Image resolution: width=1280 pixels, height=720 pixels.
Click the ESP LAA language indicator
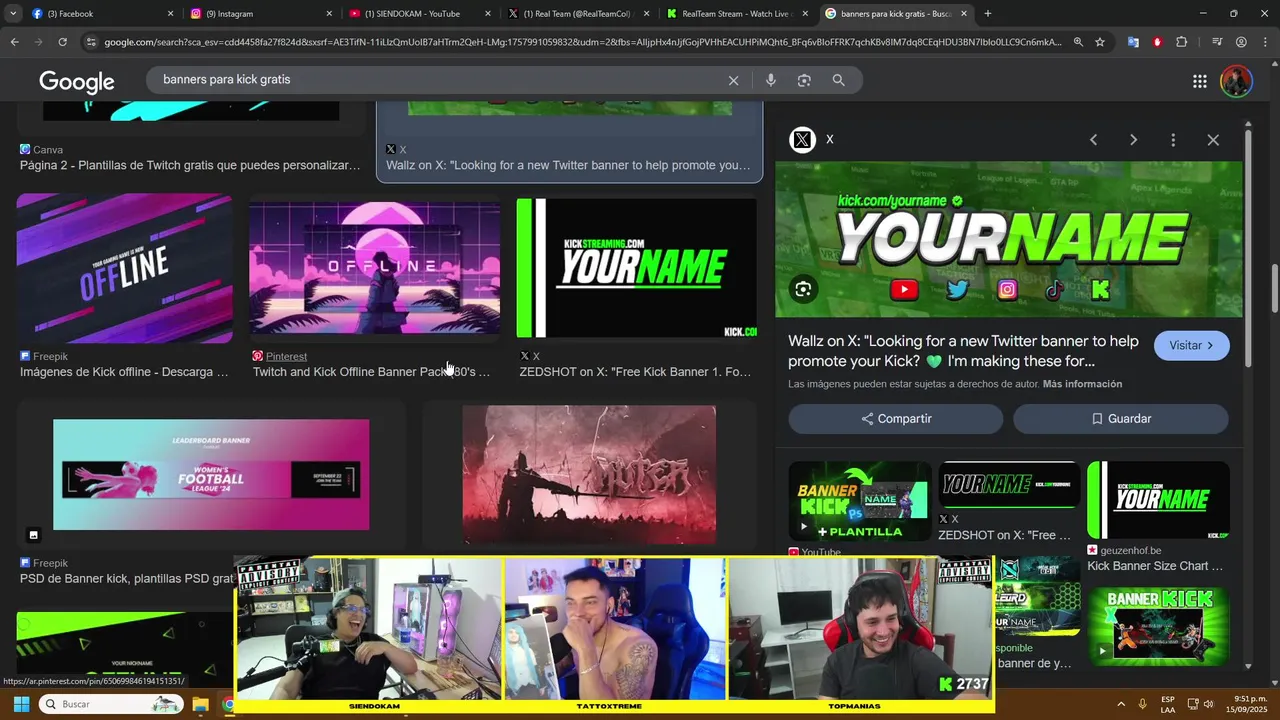click(1168, 704)
